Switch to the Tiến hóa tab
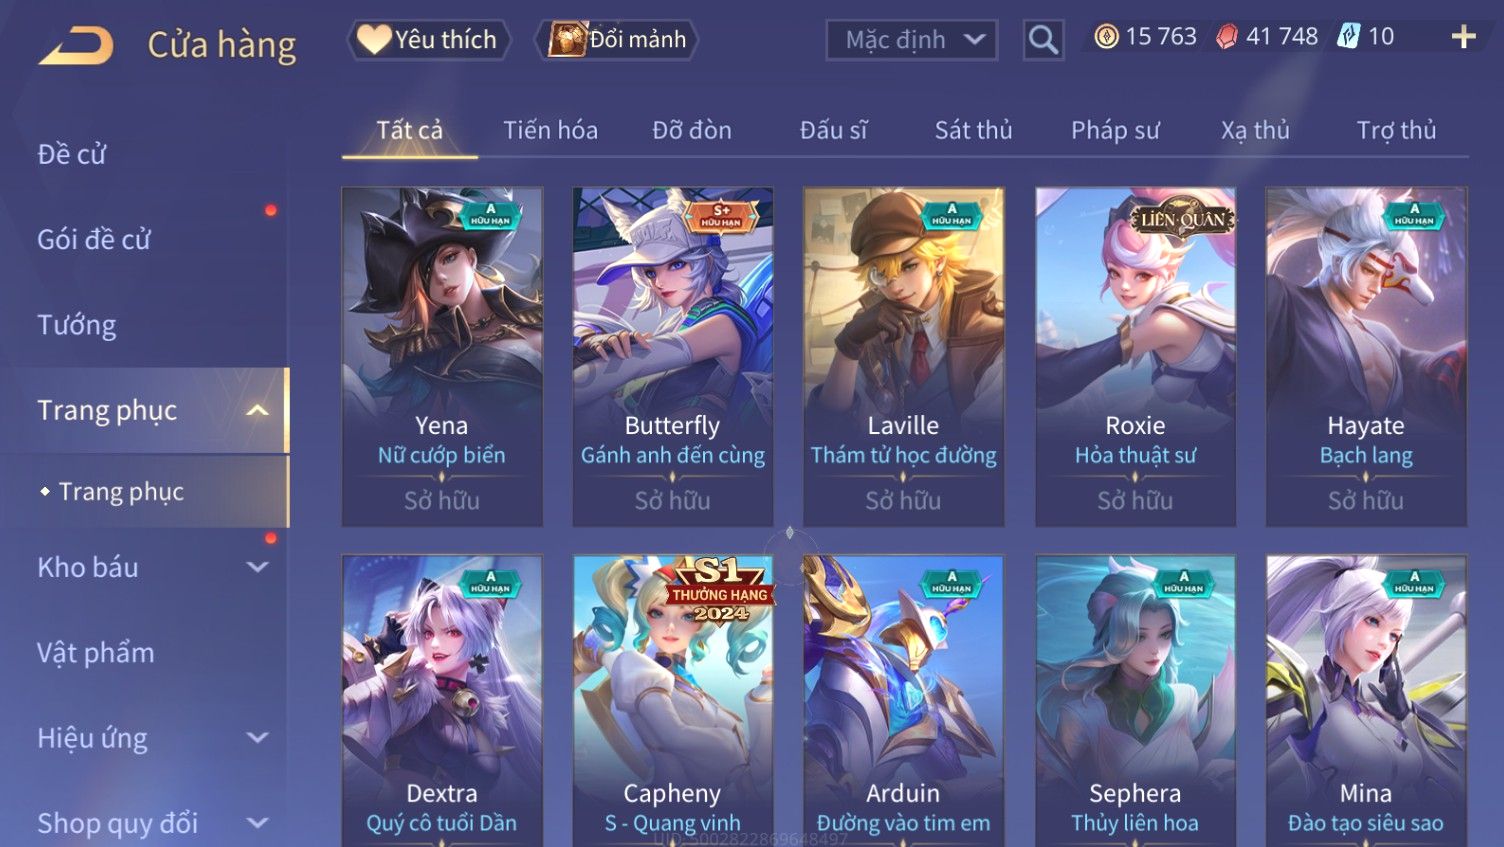The width and height of the screenshot is (1504, 847). (550, 130)
